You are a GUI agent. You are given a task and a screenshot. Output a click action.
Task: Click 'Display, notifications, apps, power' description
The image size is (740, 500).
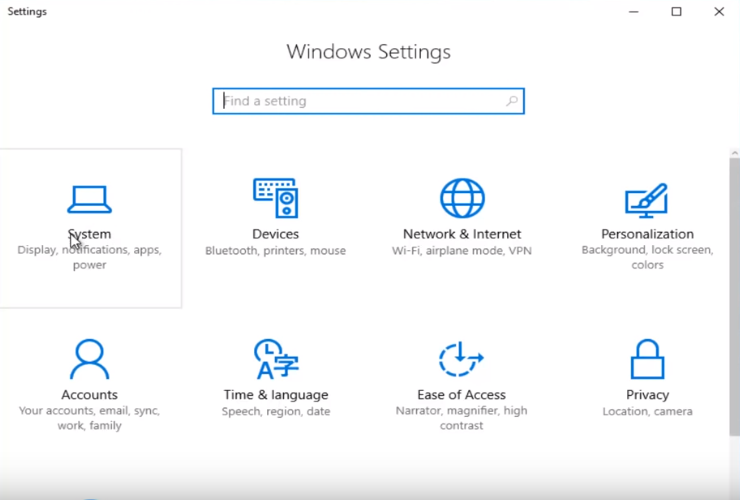(x=89, y=257)
